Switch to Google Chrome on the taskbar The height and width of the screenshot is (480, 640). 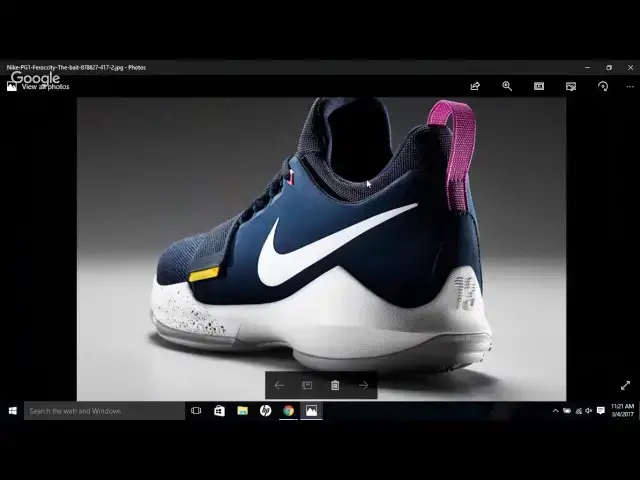289,411
